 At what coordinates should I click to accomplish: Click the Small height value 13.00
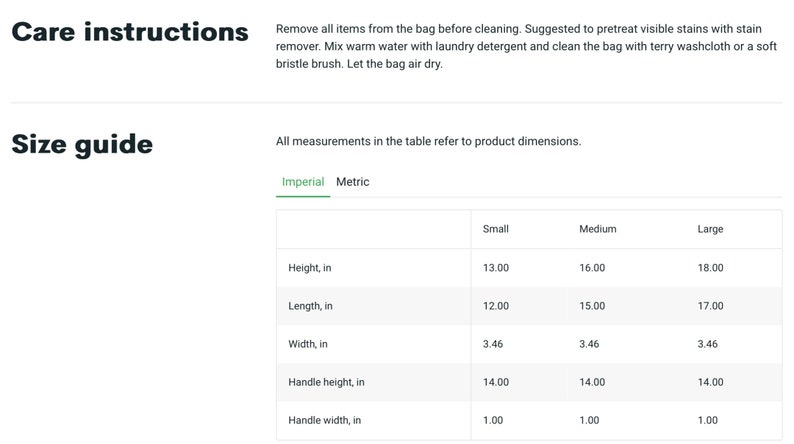[x=496, y=268]
